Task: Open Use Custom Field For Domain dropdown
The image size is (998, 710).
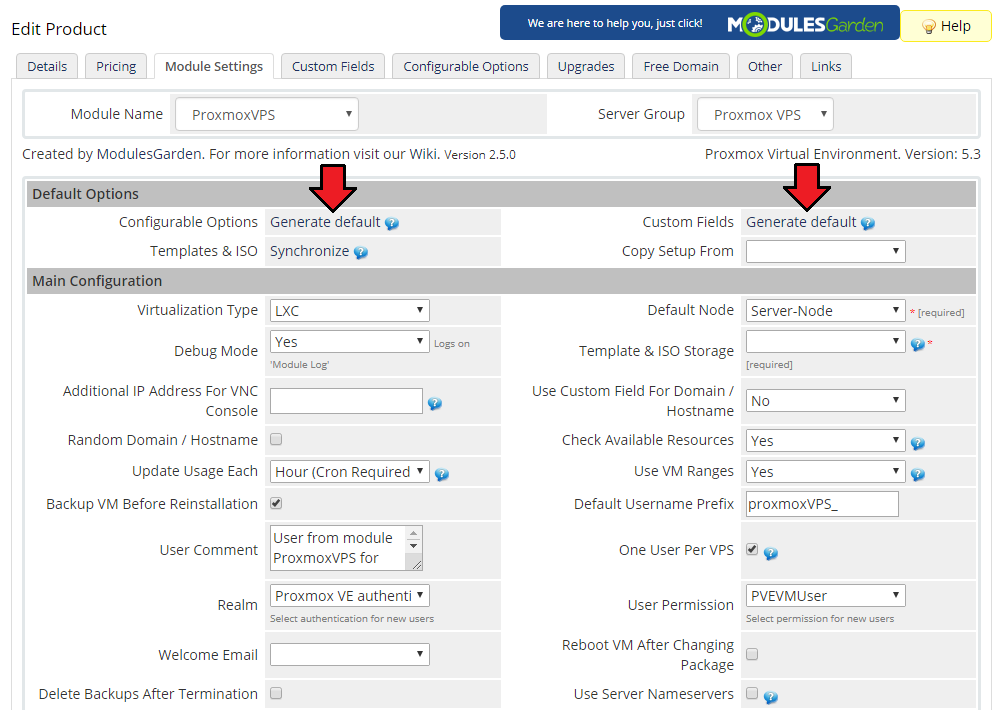Action: (826, 401)
